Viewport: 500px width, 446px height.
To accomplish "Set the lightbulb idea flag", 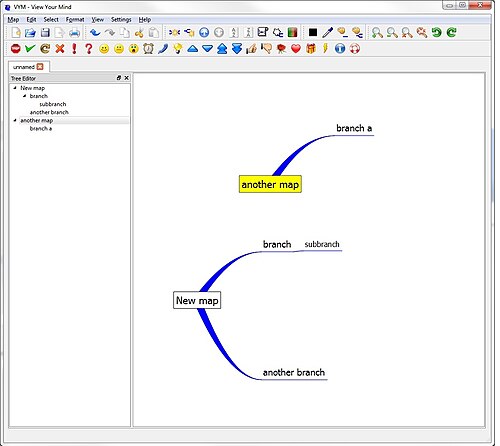I will pyautogui.click(x=178, y=49).
